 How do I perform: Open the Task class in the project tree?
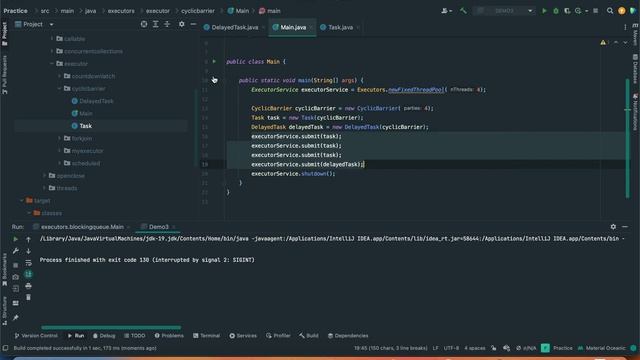click(x=86, y=126)
